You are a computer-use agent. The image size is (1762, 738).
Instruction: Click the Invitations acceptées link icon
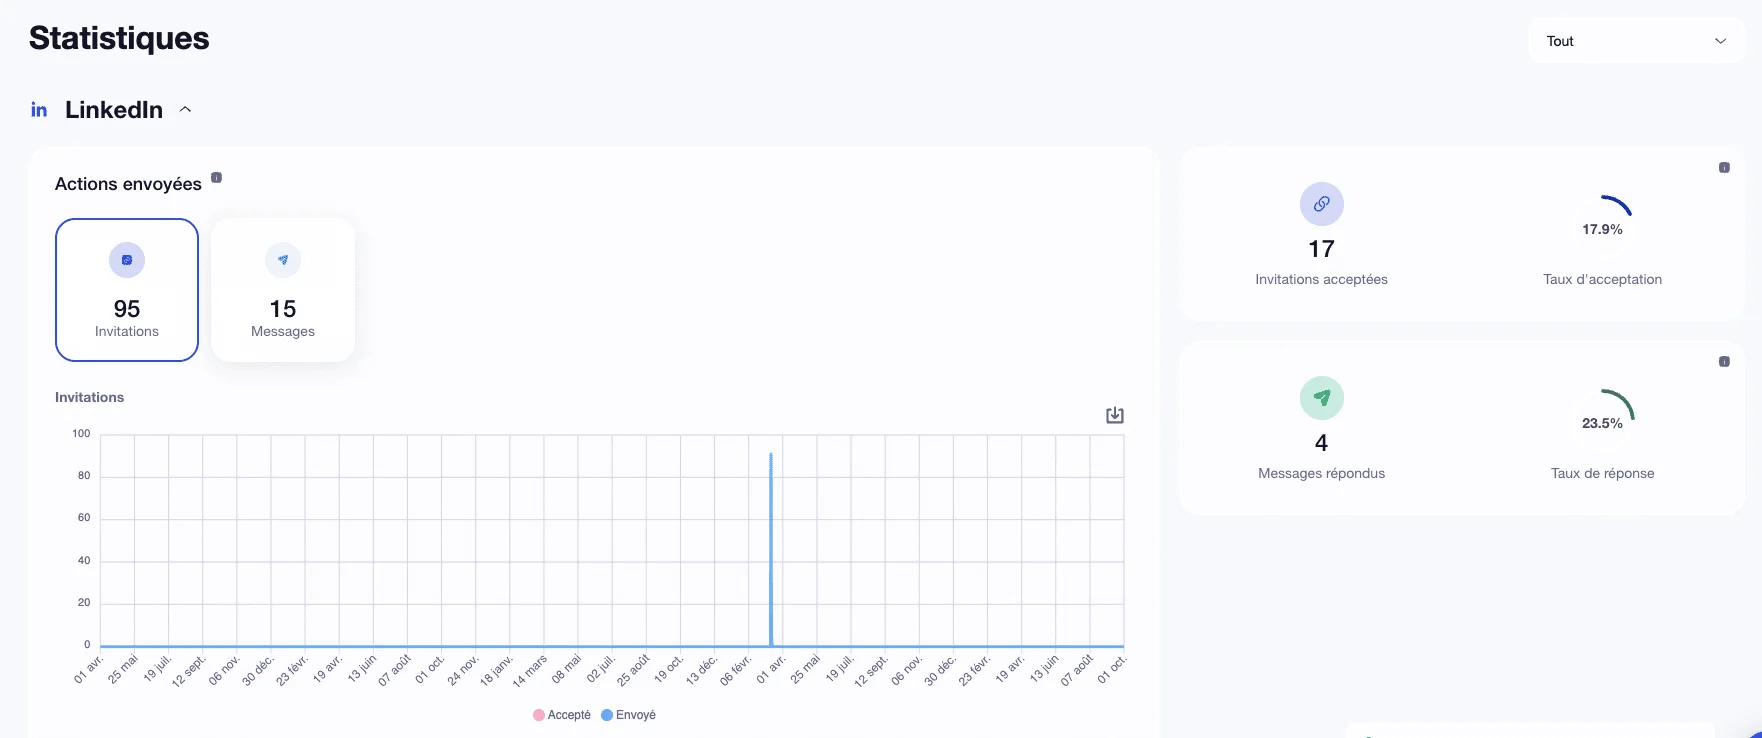click(1322, 204)
